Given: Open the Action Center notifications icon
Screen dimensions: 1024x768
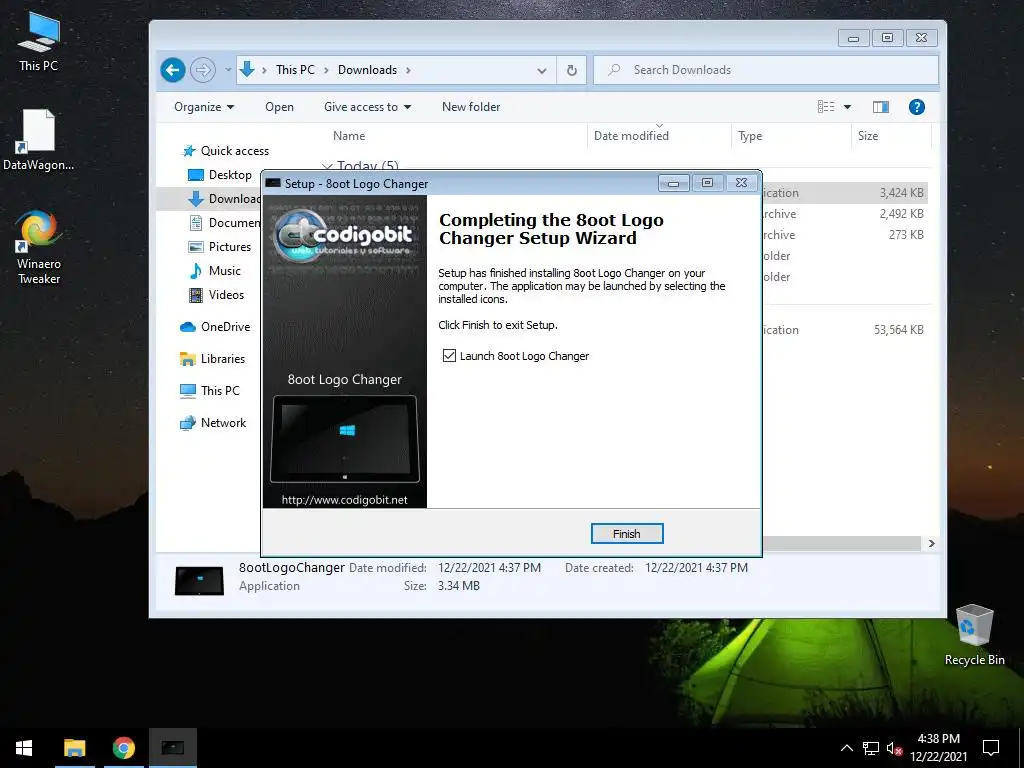Looking at the screenshot, I should [x=991, y=748].
